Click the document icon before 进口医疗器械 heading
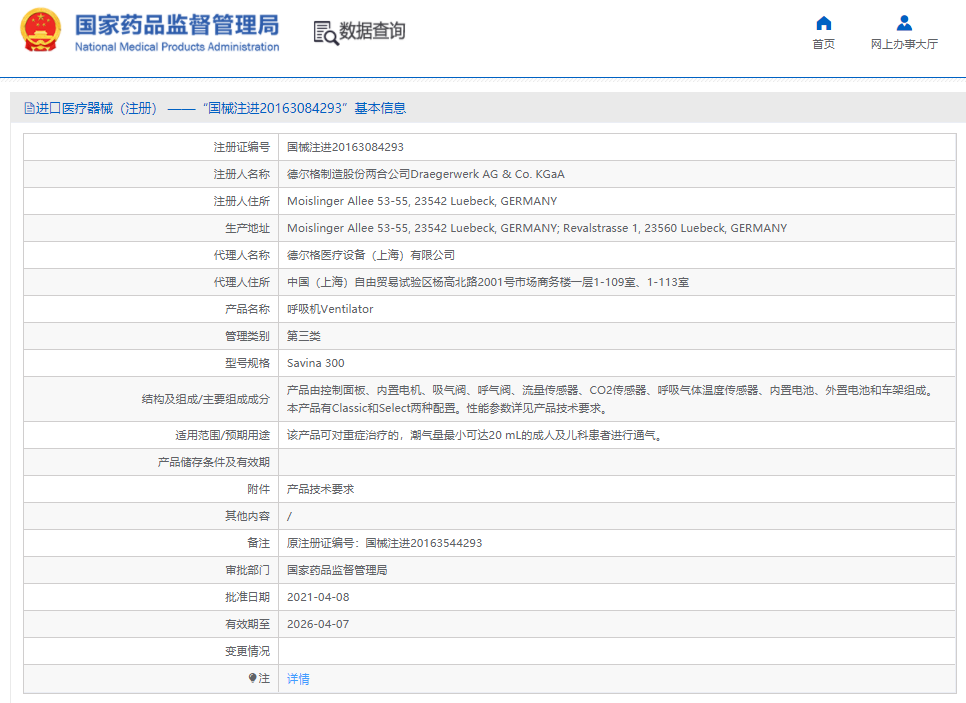Viewport: 966px width, 703px height. point(29,108)
